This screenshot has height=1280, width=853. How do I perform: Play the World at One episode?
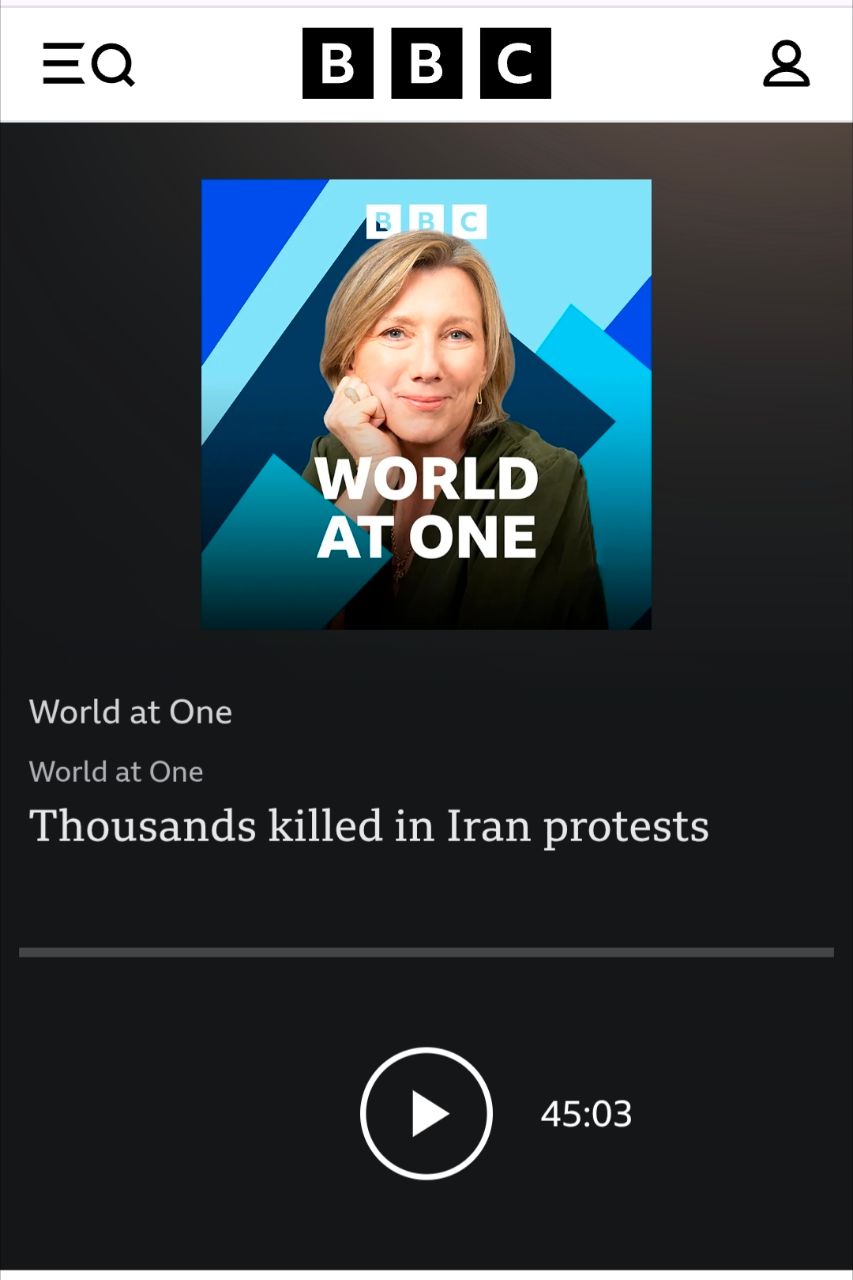coord(427,1113)
